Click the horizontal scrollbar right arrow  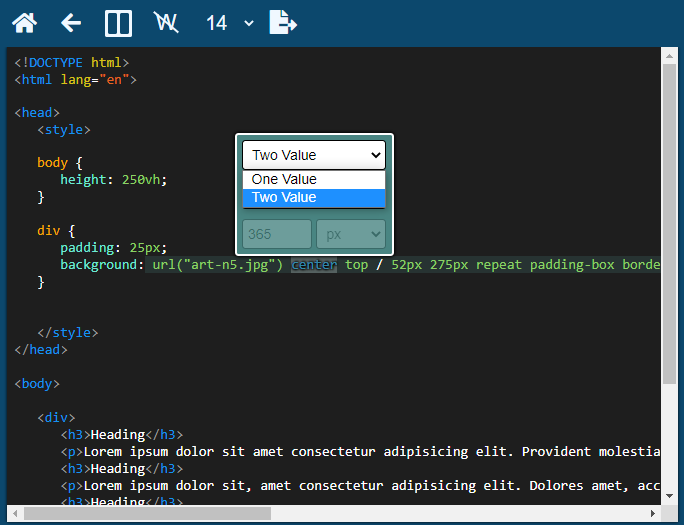[x=653, y=513]
